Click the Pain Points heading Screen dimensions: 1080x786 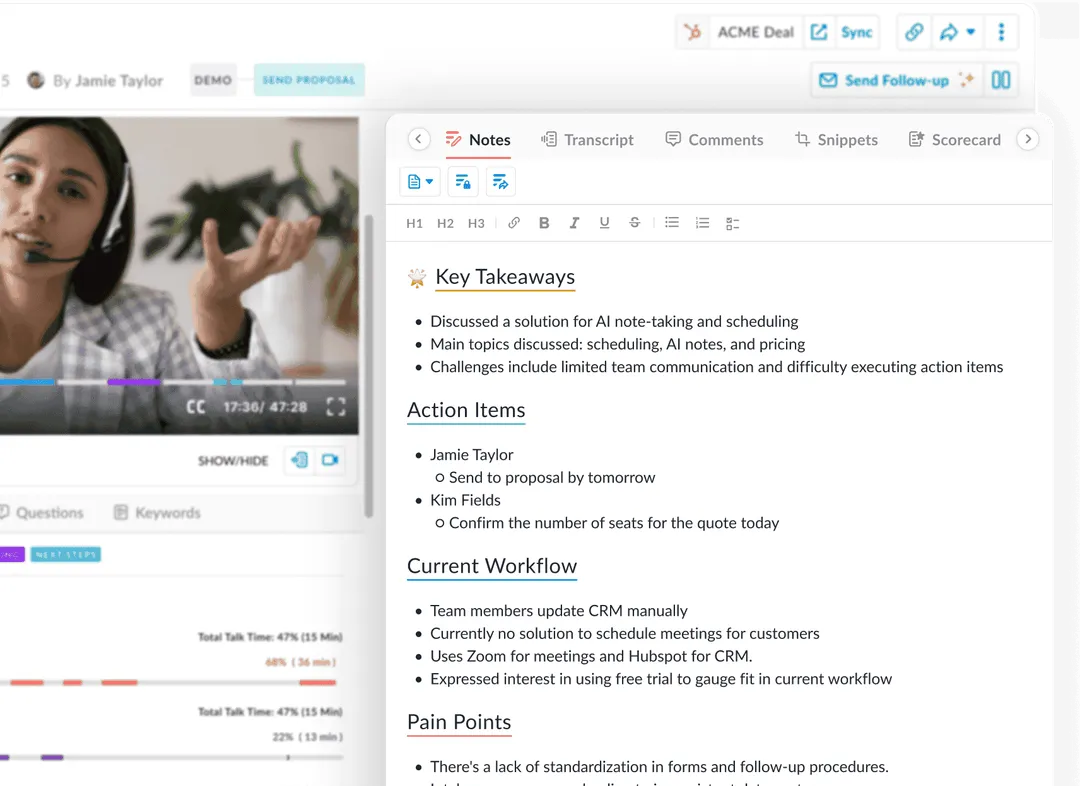coord(459,722)
